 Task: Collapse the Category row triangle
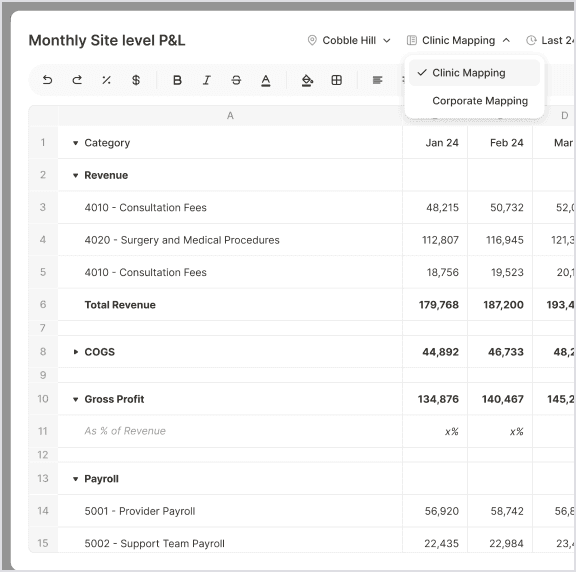point(75,143)
